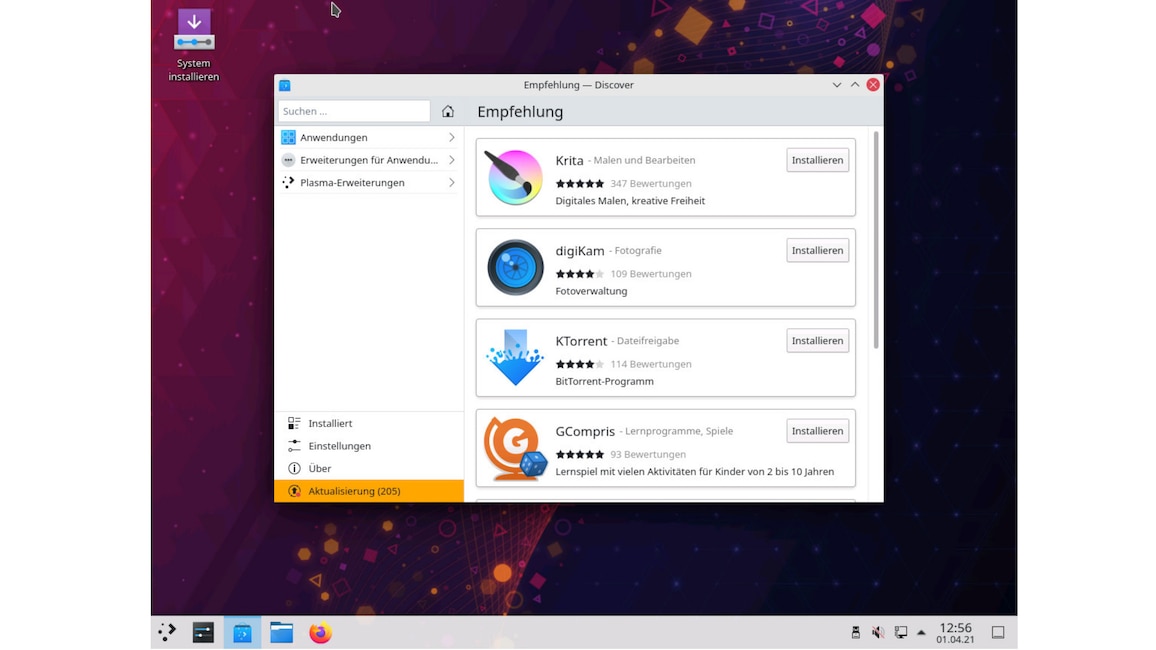Open Discover's Home page icon
Screen dimensions: 1156x650
pos(448,111)
